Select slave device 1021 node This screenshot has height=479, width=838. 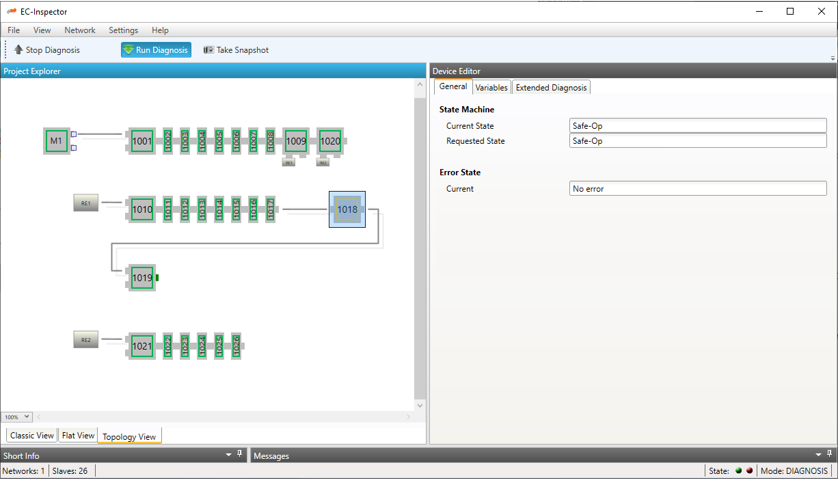click(x=142, y=346)
